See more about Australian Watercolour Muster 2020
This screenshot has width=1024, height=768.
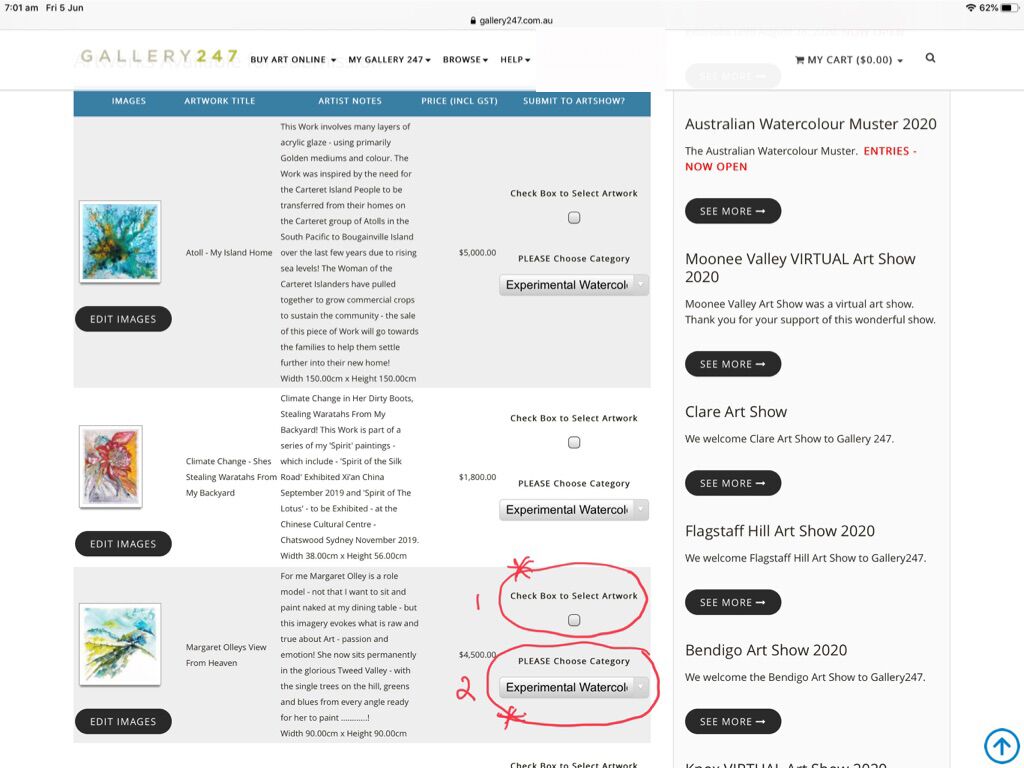733,211
